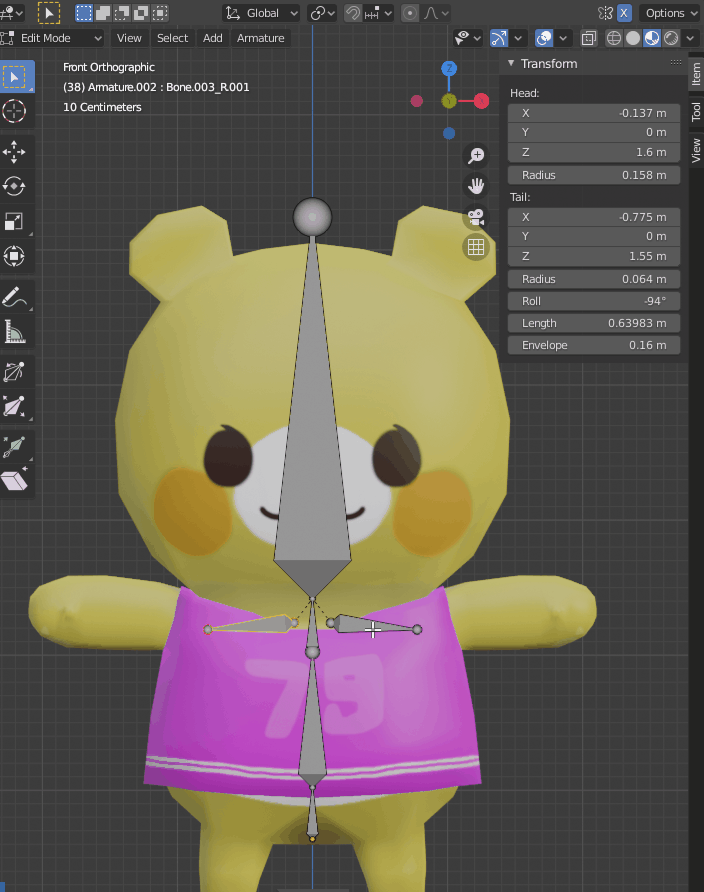The width and height of the screenshot is (704, 892).
Task: Collapse the Transform panel
Action: point(511,63)
